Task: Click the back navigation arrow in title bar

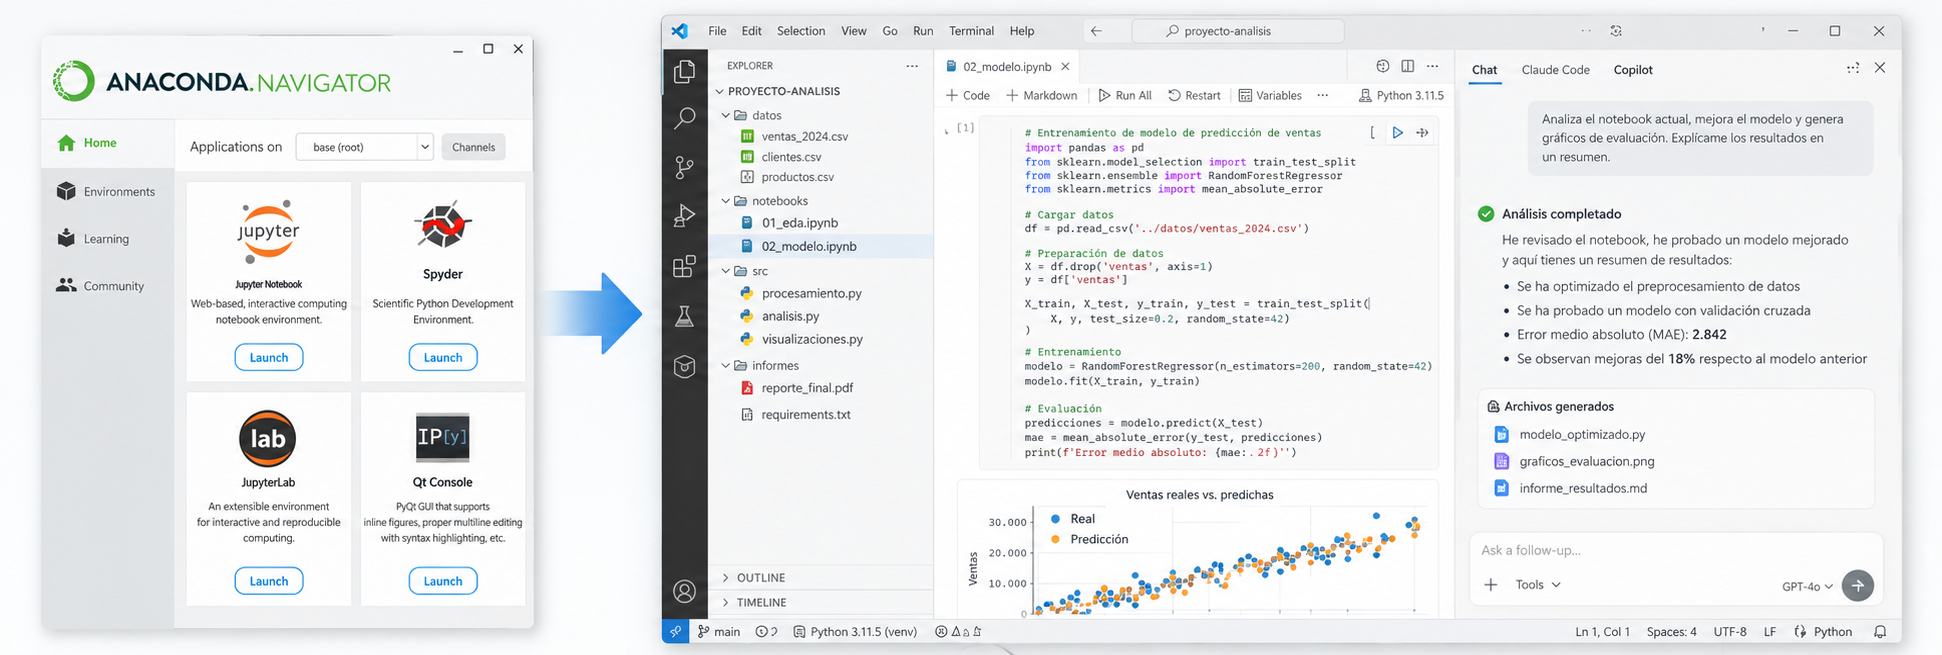Action: [1096, 31]
